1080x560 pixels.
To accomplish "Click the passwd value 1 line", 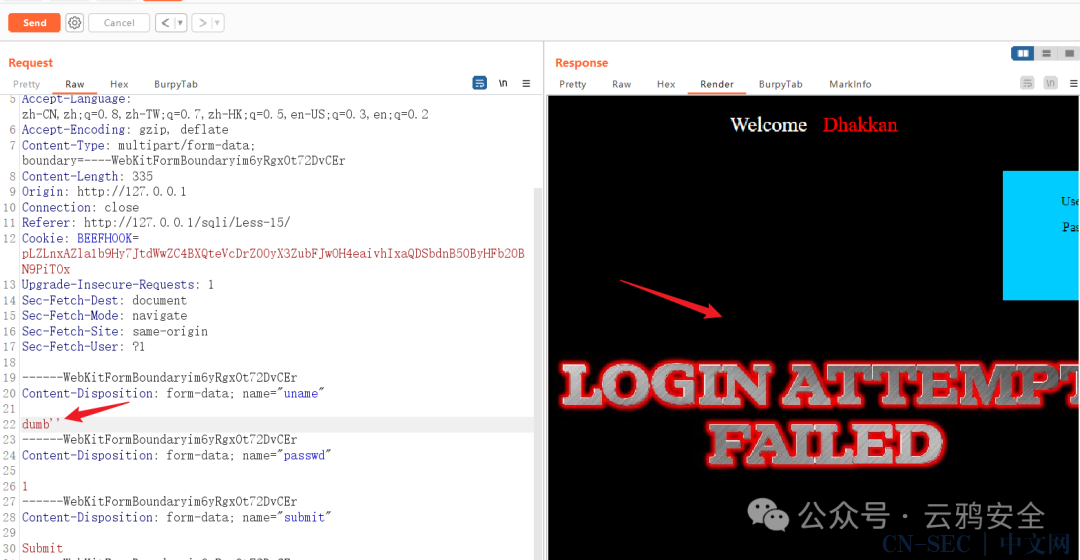I will [x=25, y=486].
